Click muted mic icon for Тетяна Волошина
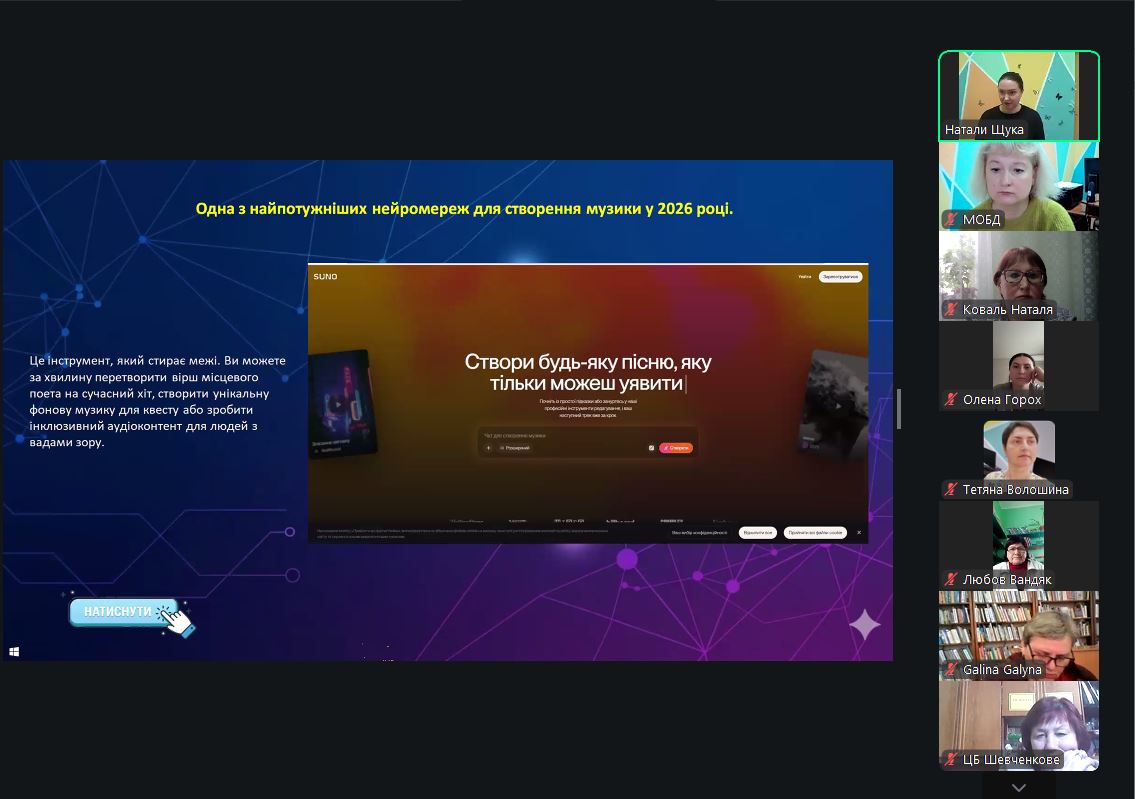1135x799 pixels. [952, 490]
